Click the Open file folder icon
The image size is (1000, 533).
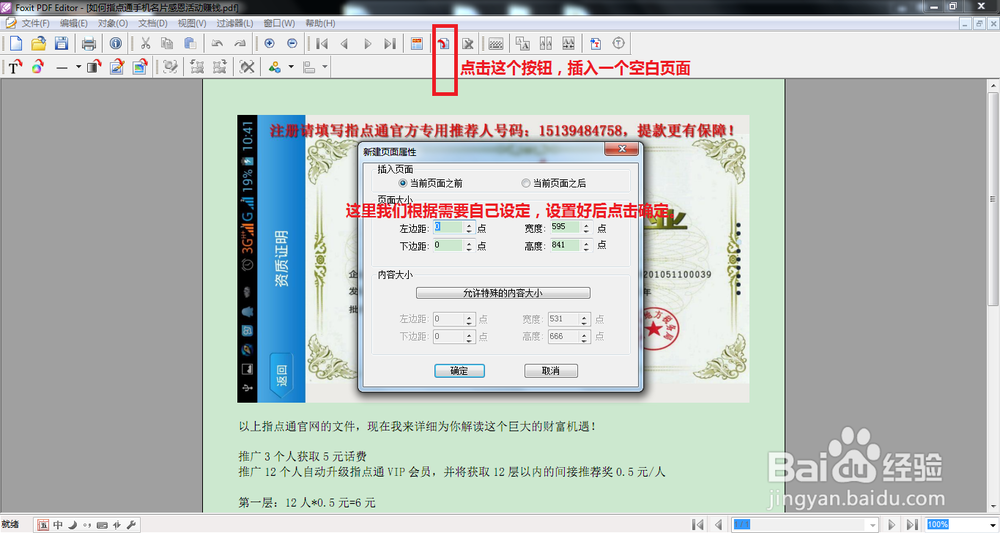[x=38, y=43]
